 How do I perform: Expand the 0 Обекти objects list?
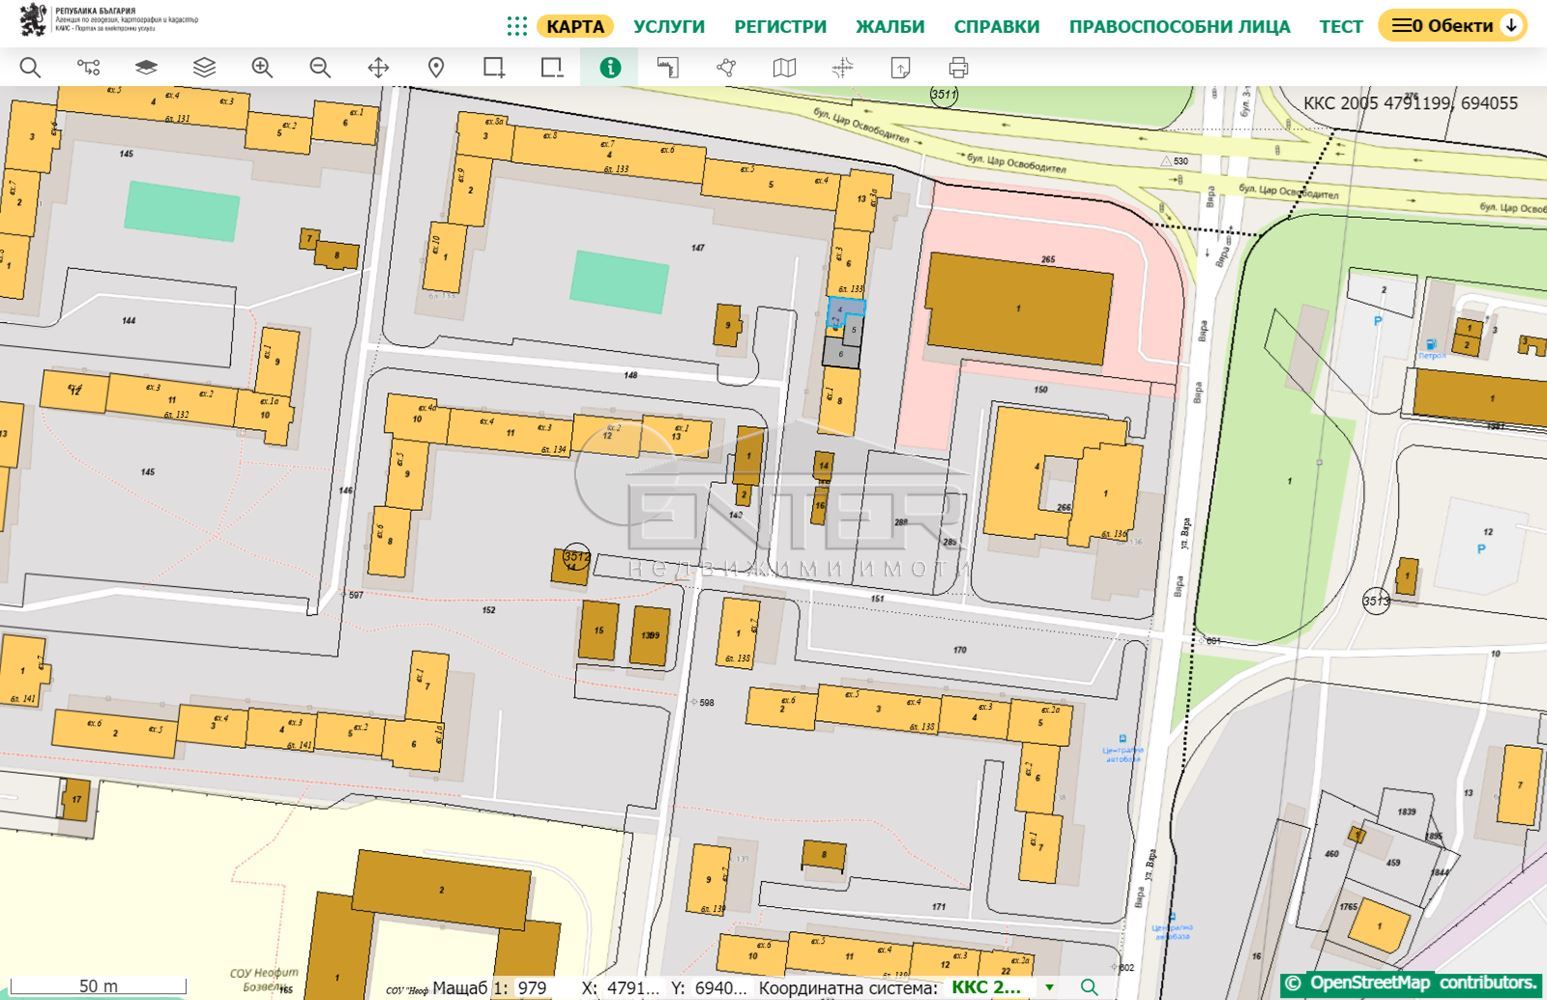click(x=1452, y=26)
